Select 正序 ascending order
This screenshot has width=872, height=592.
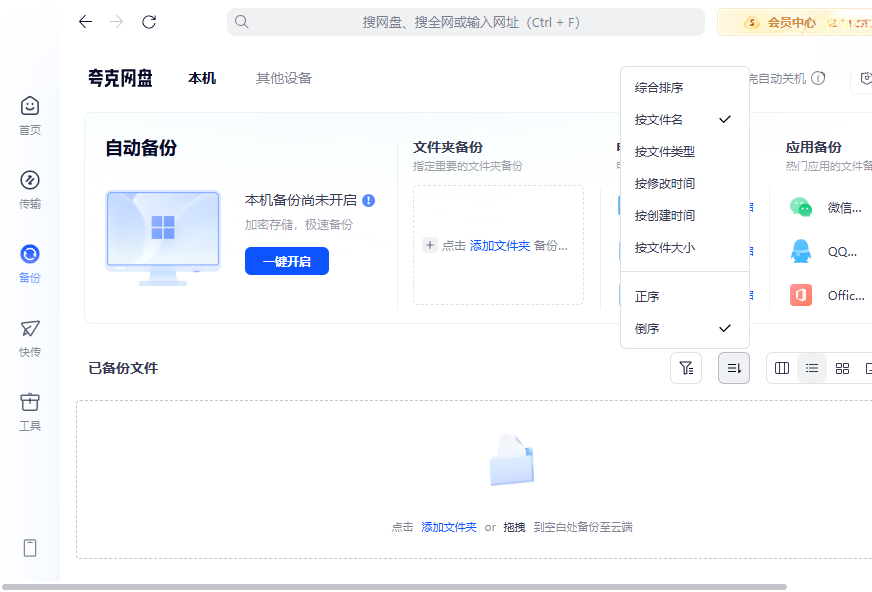[x=685, y=296]
